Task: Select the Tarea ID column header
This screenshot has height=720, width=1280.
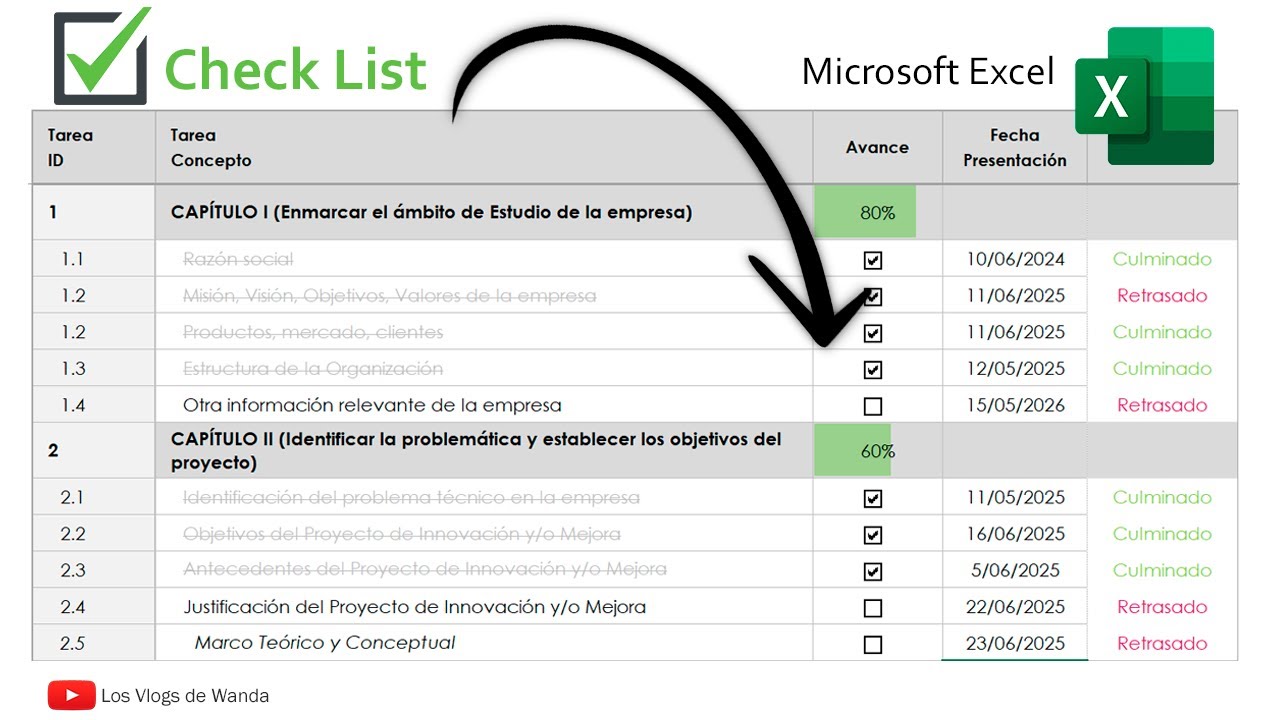Action: [93, 147]
